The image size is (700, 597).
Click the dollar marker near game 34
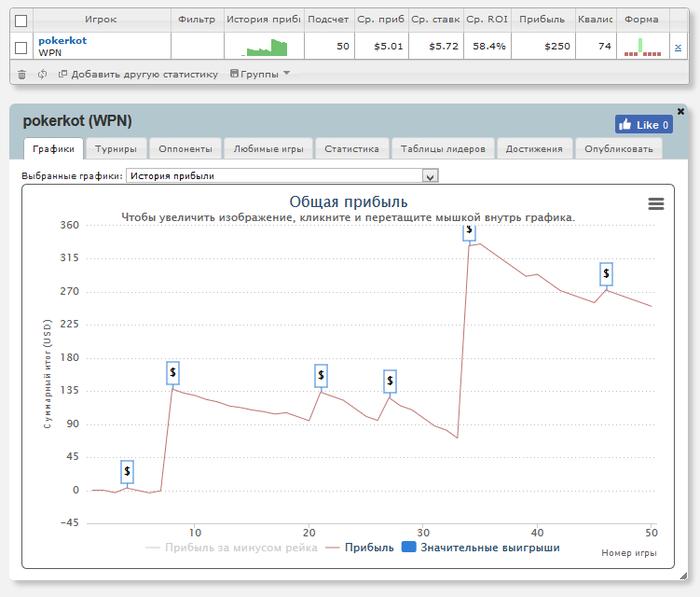(x=469, y=233)
